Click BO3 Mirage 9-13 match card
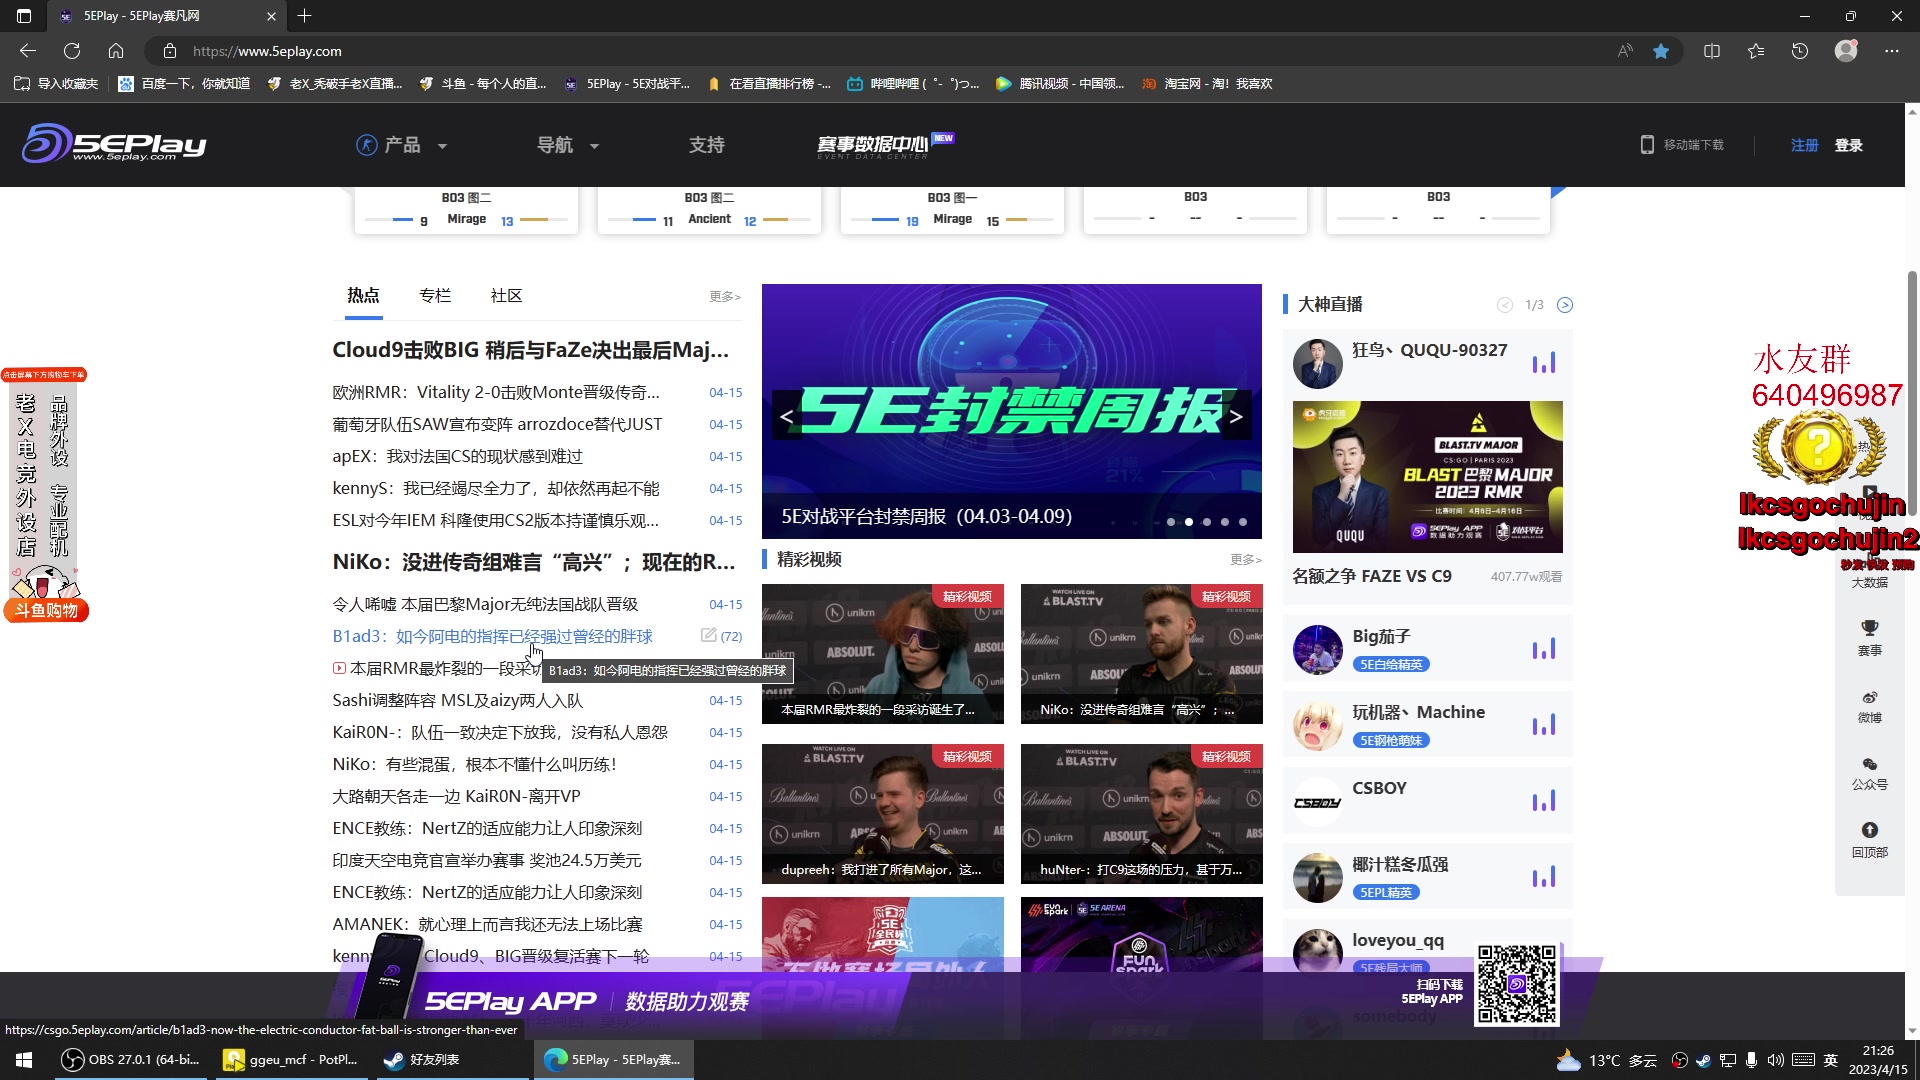 (466, 210)
